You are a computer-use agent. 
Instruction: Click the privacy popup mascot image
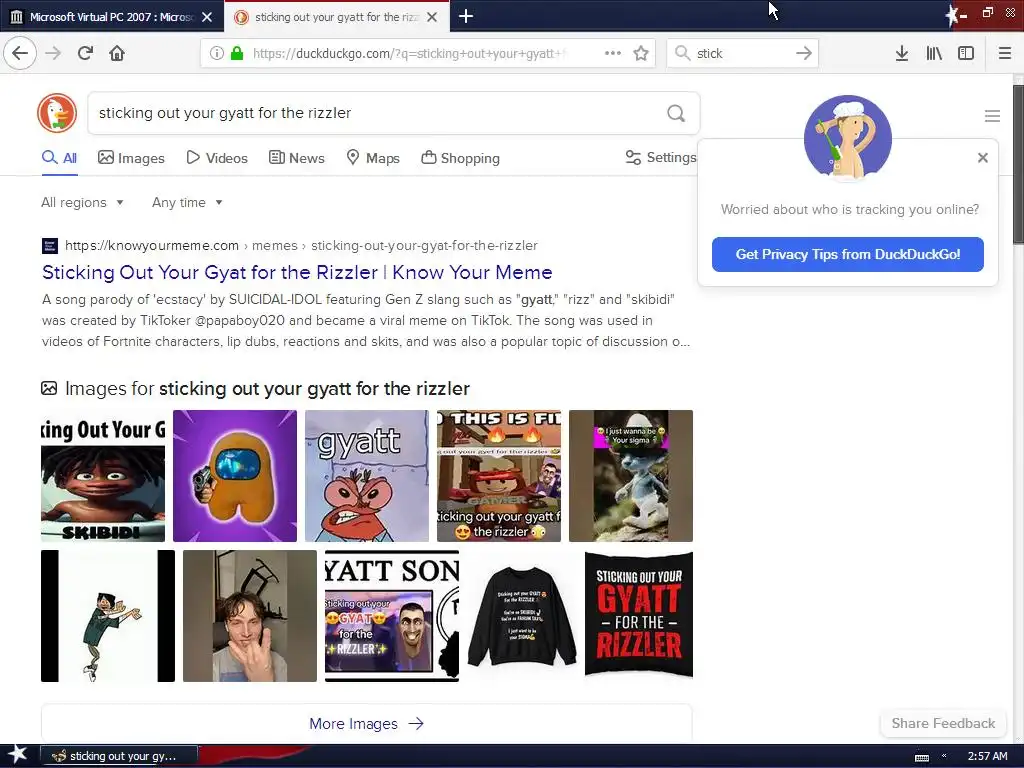coord(848,138)
